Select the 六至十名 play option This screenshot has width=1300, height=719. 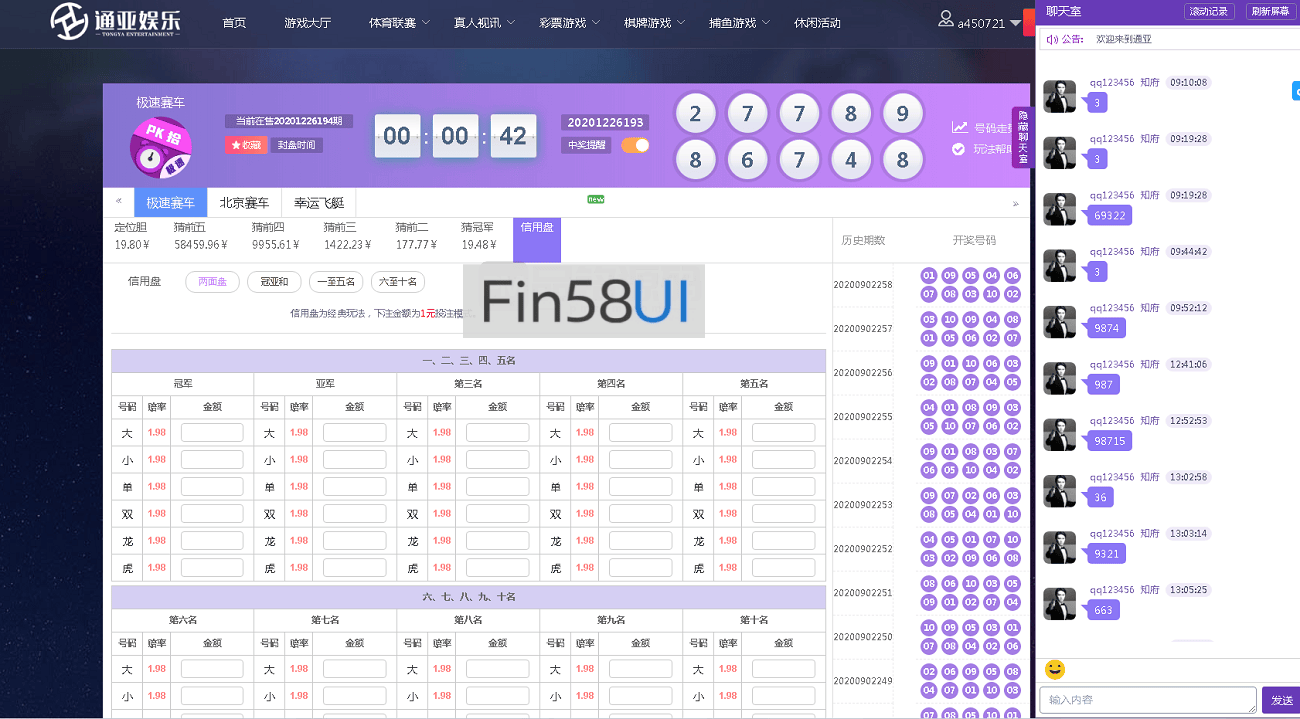pyautogui.click(x=397, y=282)
